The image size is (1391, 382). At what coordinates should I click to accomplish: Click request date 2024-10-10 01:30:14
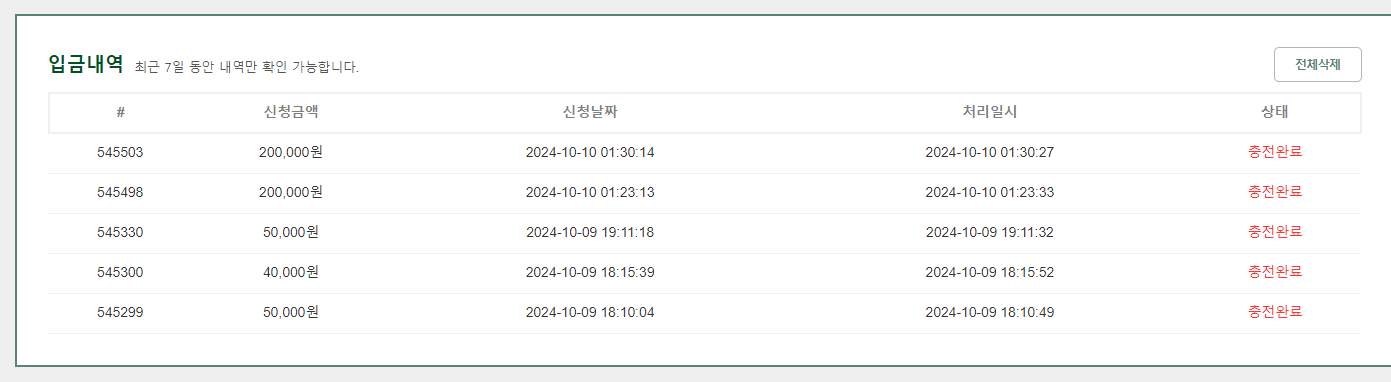(590, 152)
